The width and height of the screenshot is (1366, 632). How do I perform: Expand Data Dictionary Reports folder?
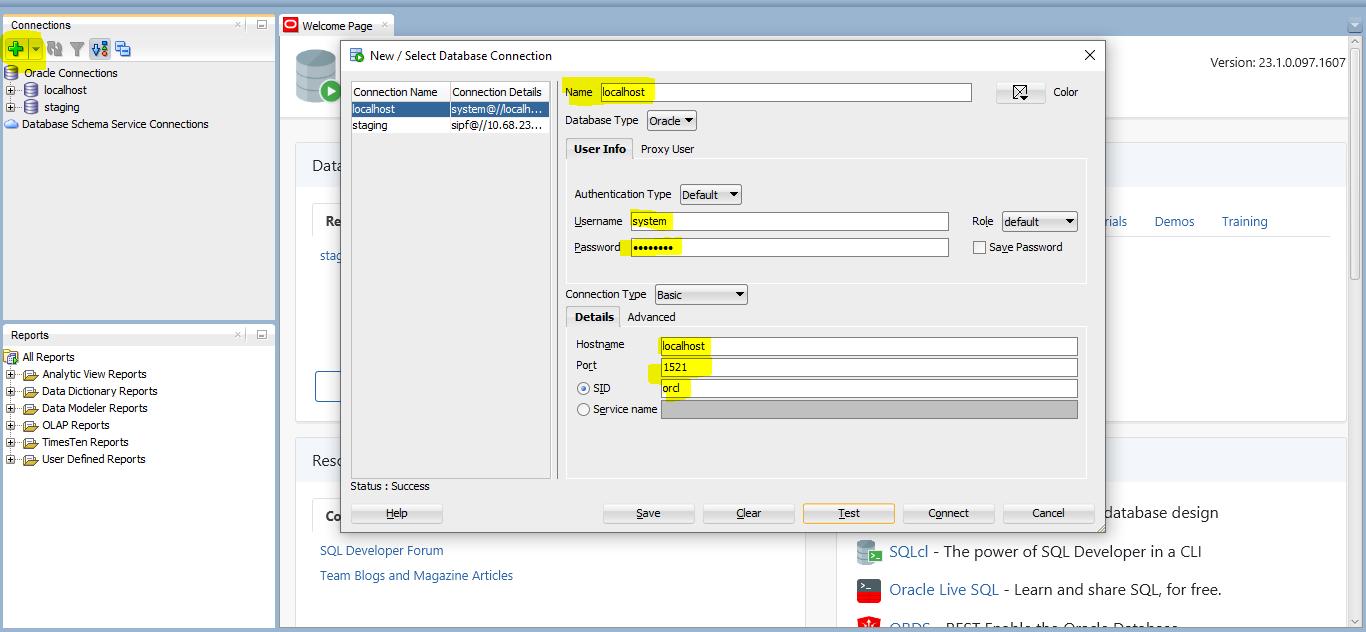(11, 391)
